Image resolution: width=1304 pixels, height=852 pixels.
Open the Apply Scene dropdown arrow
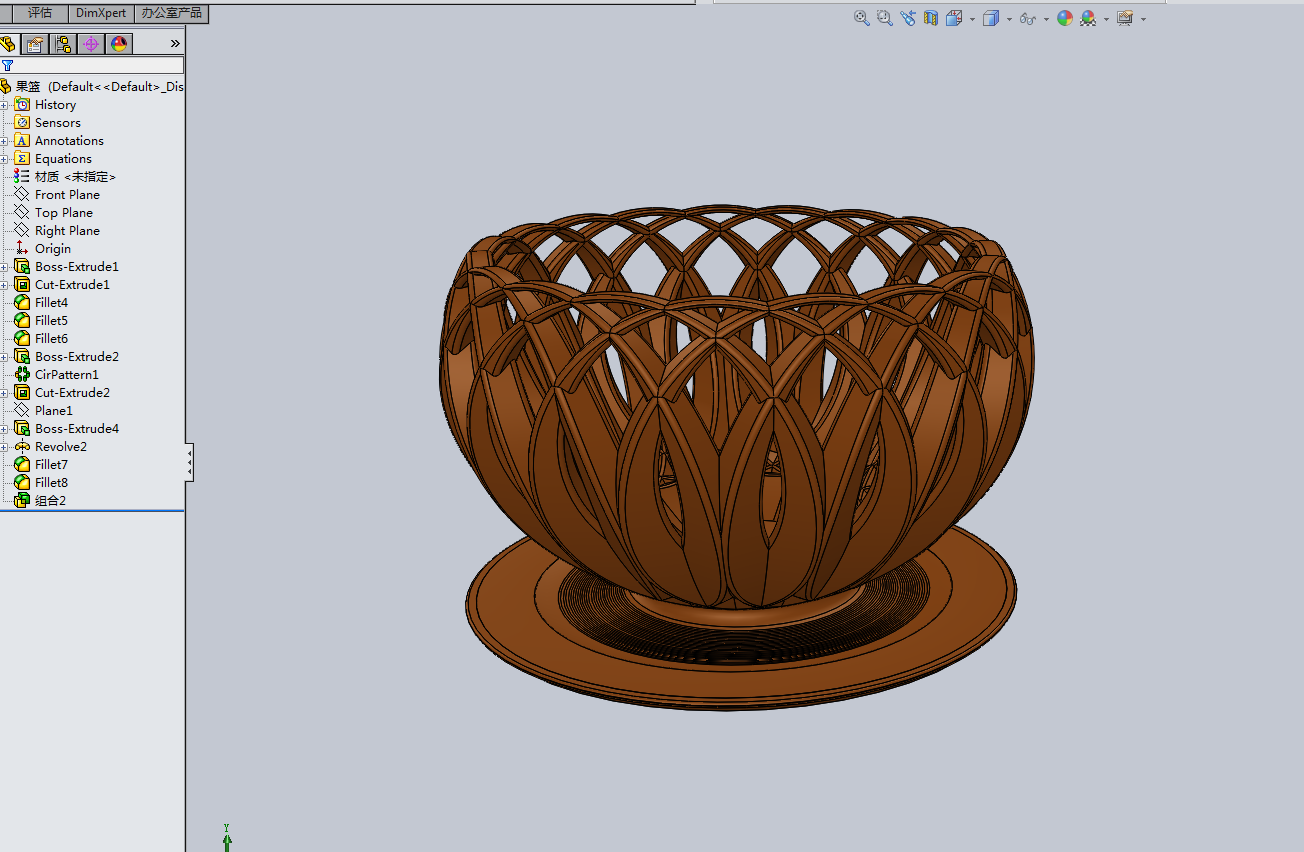(x=1106, y=19)
